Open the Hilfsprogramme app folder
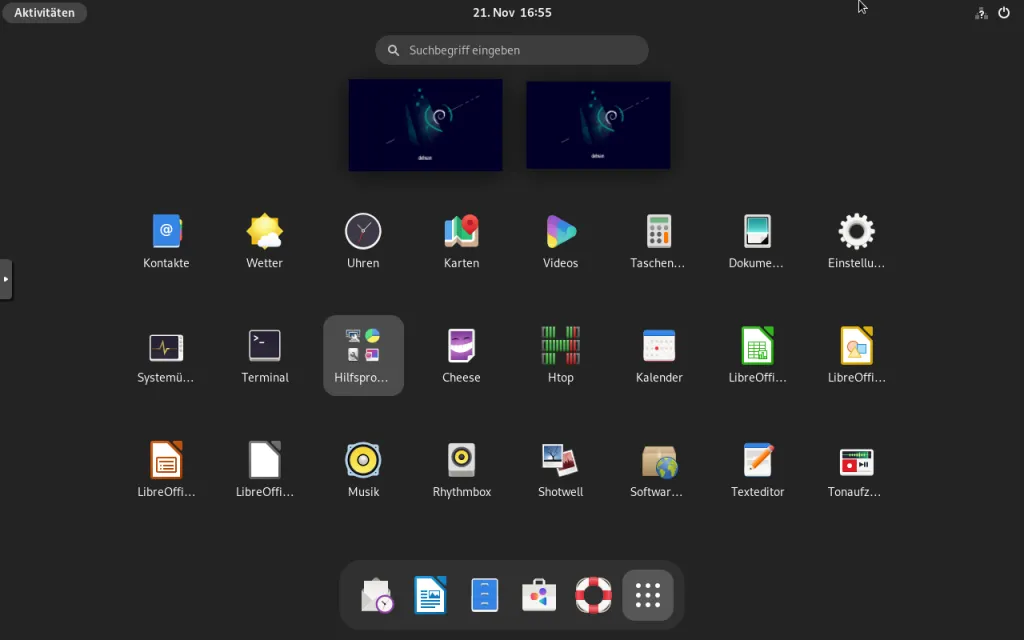 click(363, 355)
